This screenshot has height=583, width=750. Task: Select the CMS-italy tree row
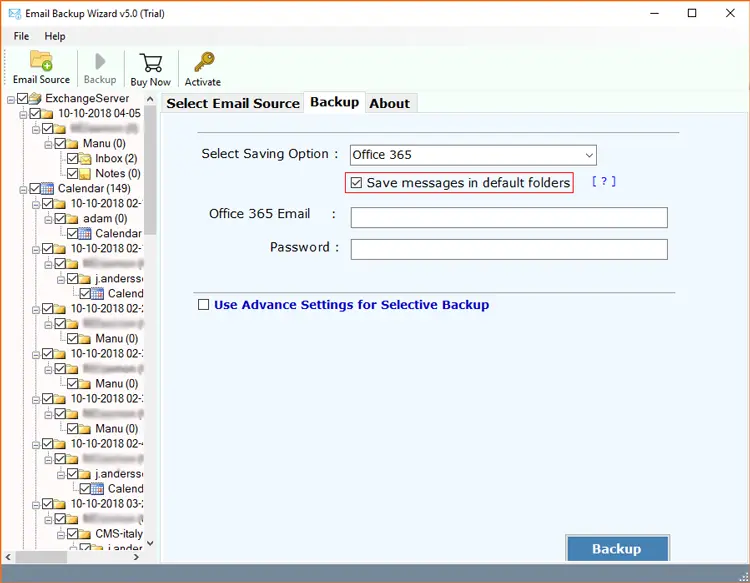coord(119,533)
